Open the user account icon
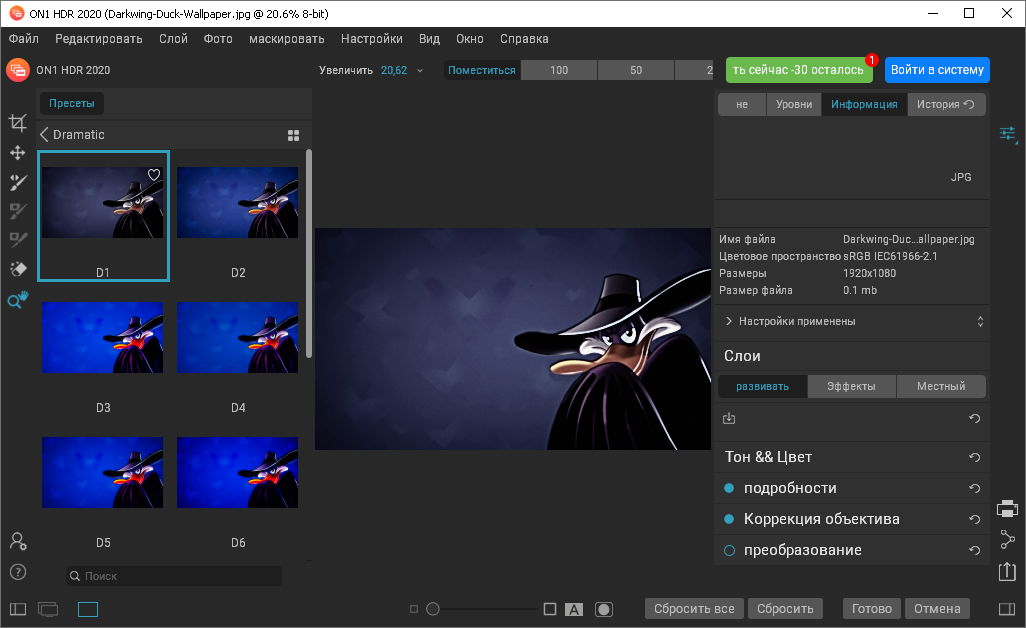This screenshot has width=1026, height=628. [18, 541]
